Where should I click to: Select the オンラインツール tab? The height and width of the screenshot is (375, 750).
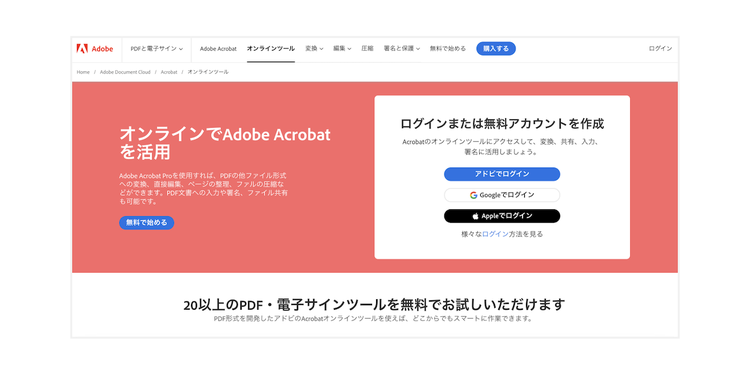(271, 49)
